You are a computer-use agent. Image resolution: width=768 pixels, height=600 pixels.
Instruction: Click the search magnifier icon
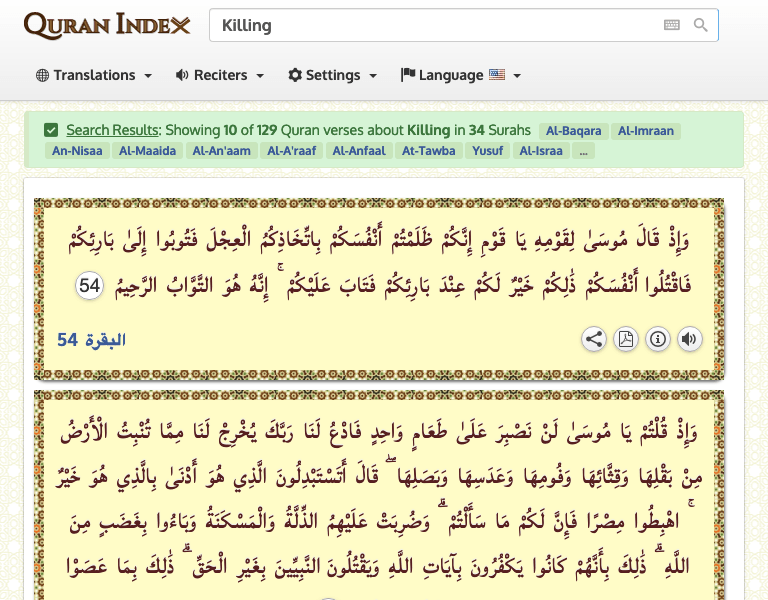click(700, 25)
